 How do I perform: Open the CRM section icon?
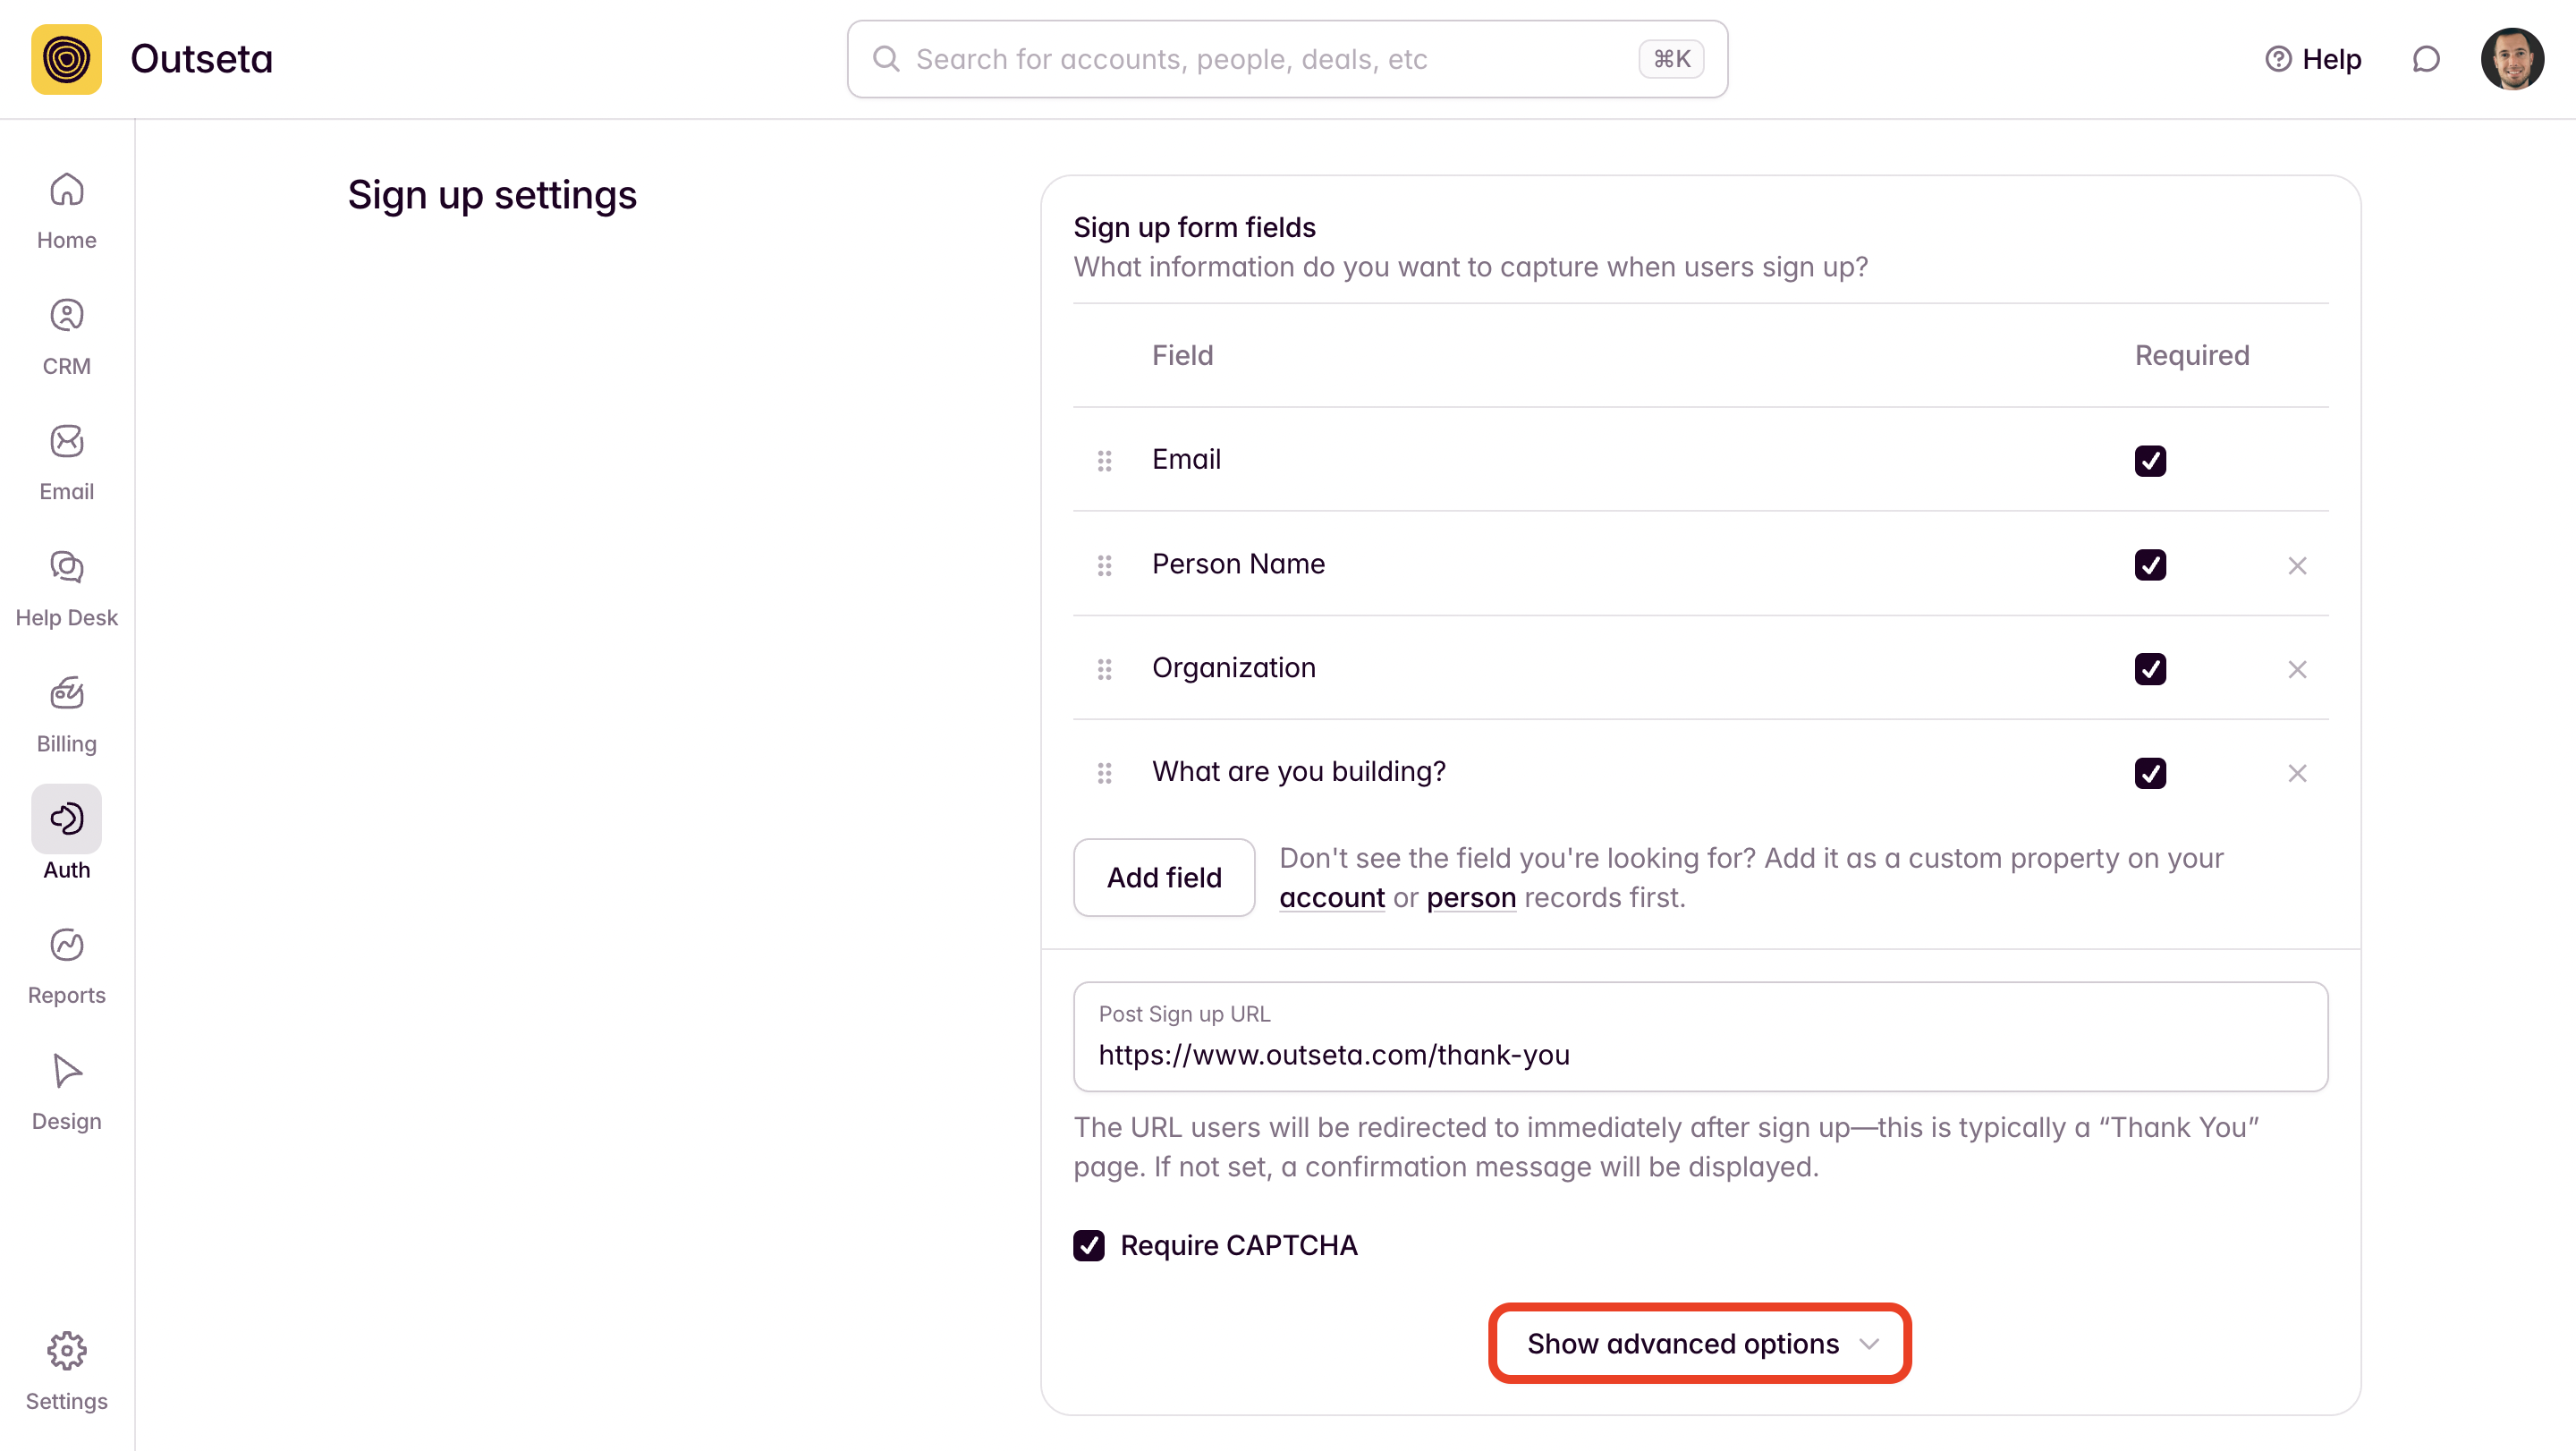coord(66,316)
